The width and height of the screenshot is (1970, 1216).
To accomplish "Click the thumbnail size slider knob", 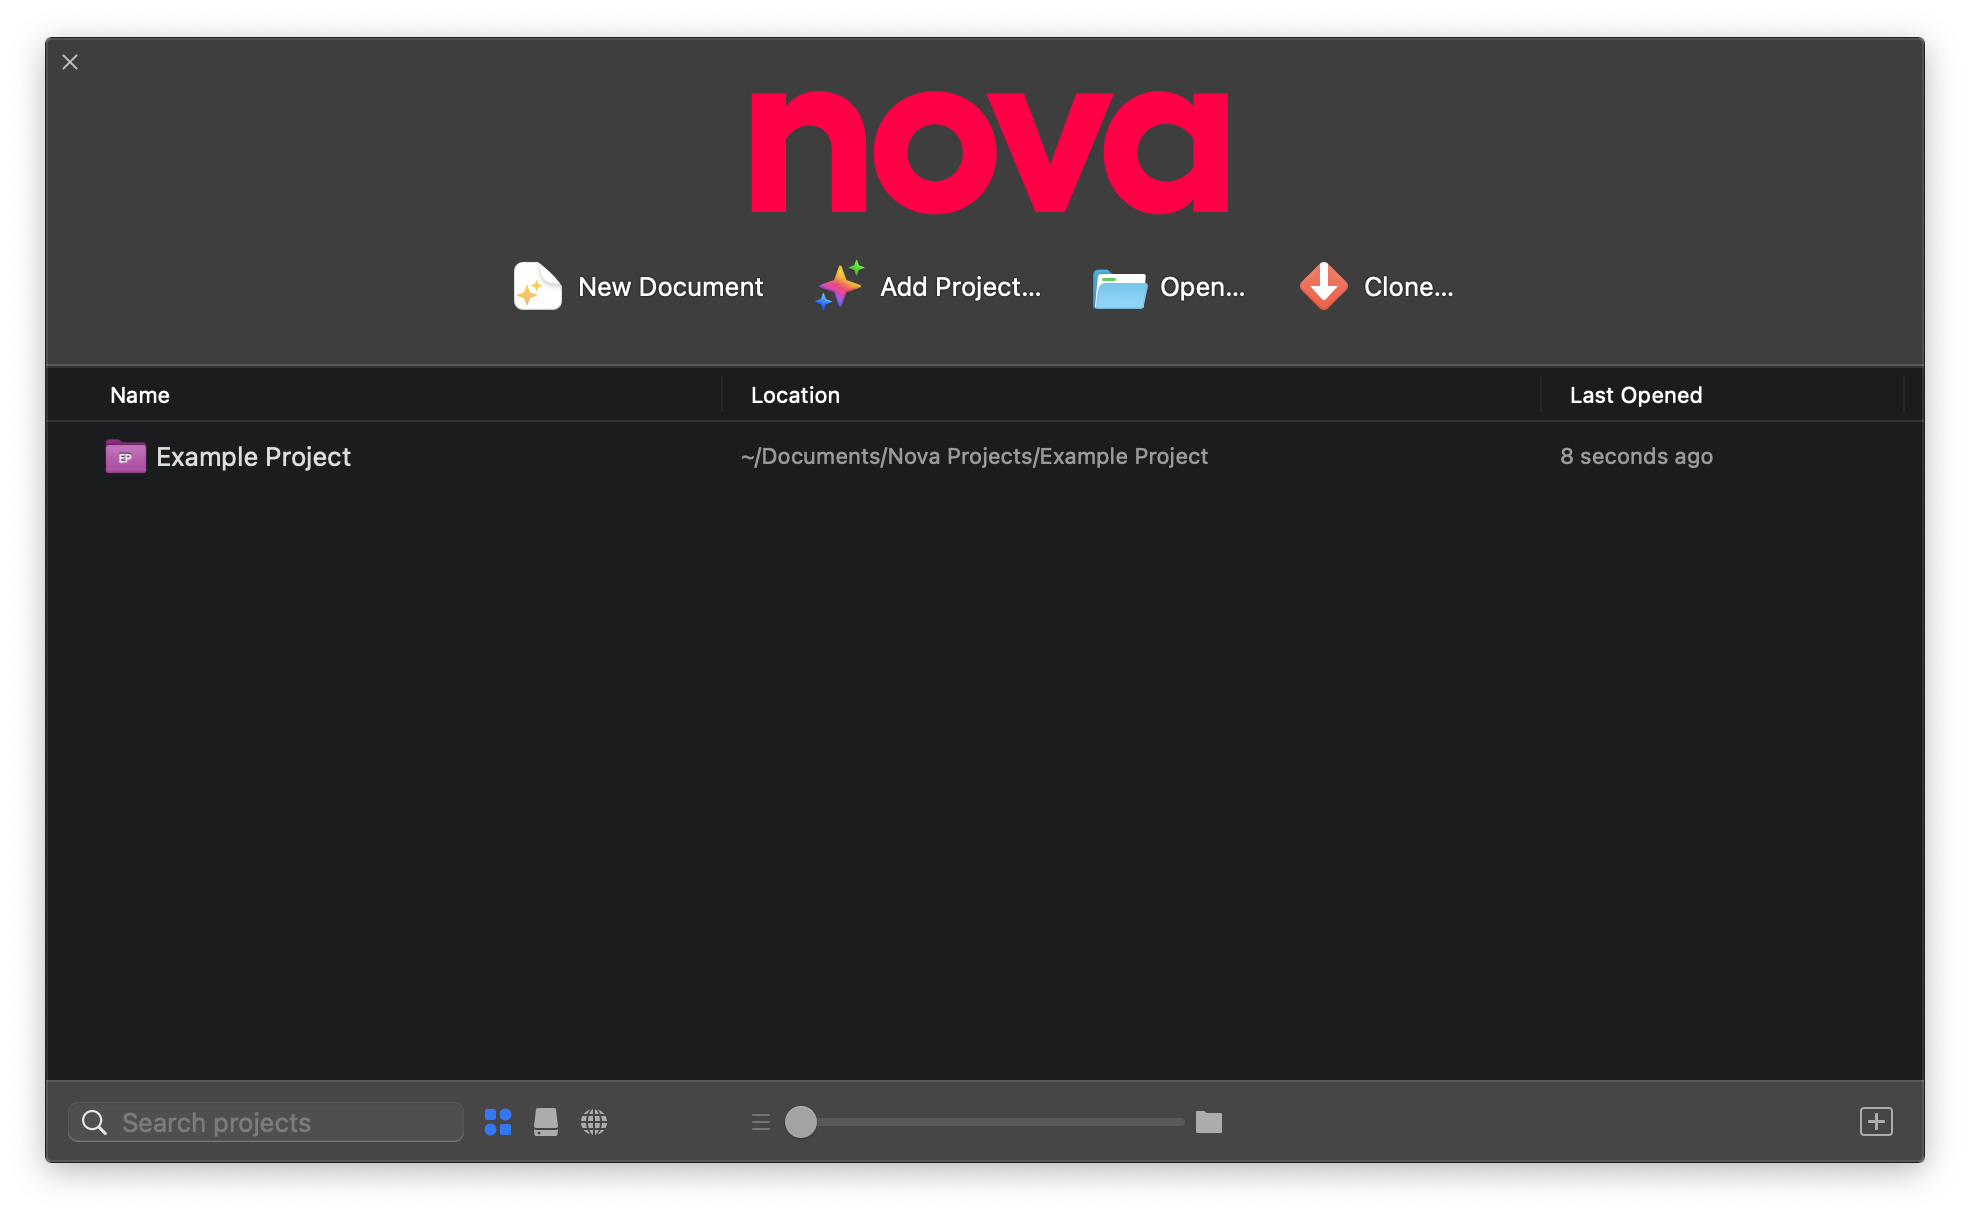I will tap(801, 1122).
